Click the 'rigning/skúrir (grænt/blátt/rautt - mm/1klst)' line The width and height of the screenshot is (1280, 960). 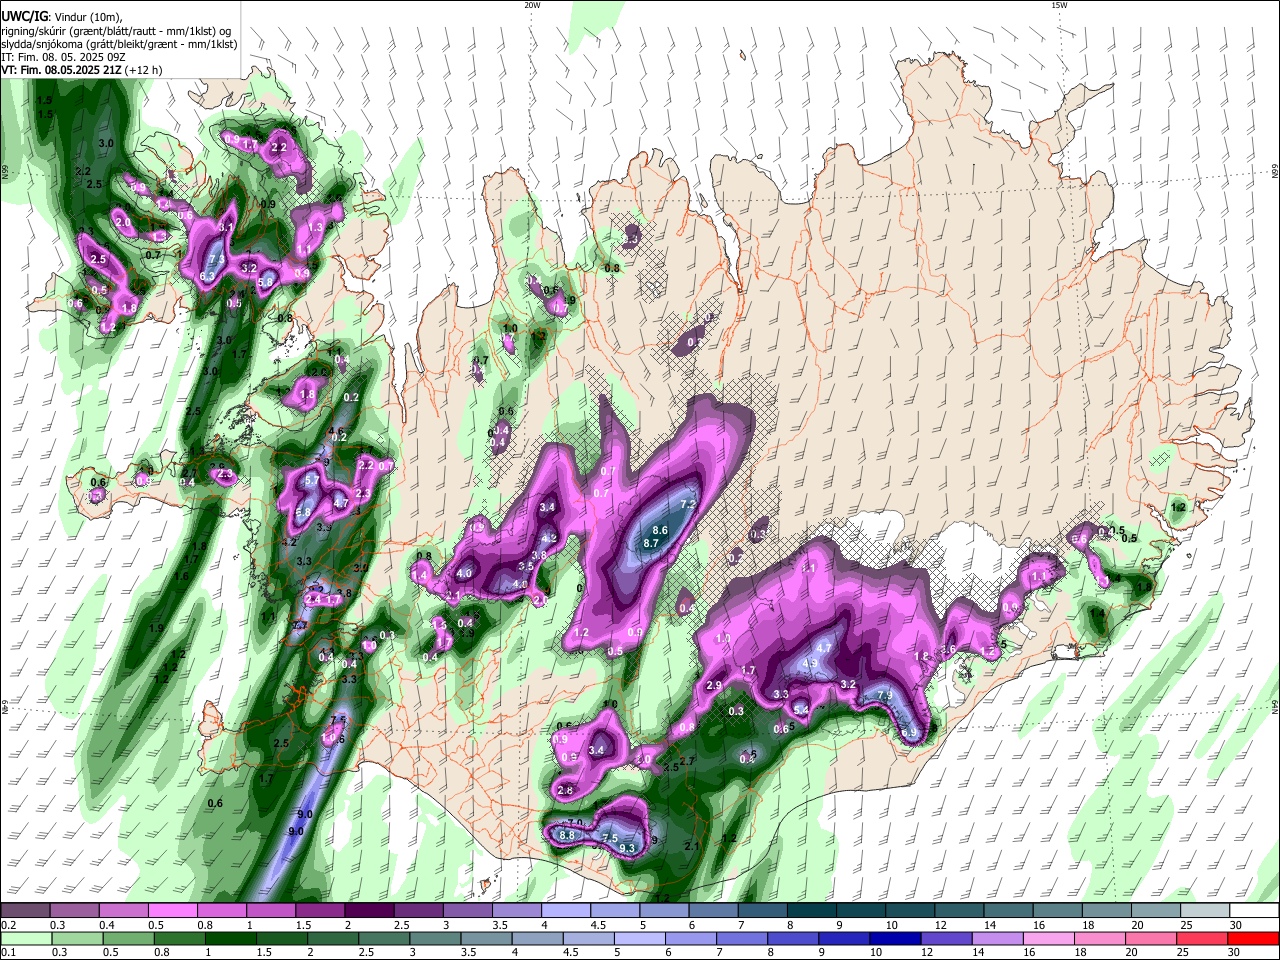pyautogui.click(x=118, y=30)
